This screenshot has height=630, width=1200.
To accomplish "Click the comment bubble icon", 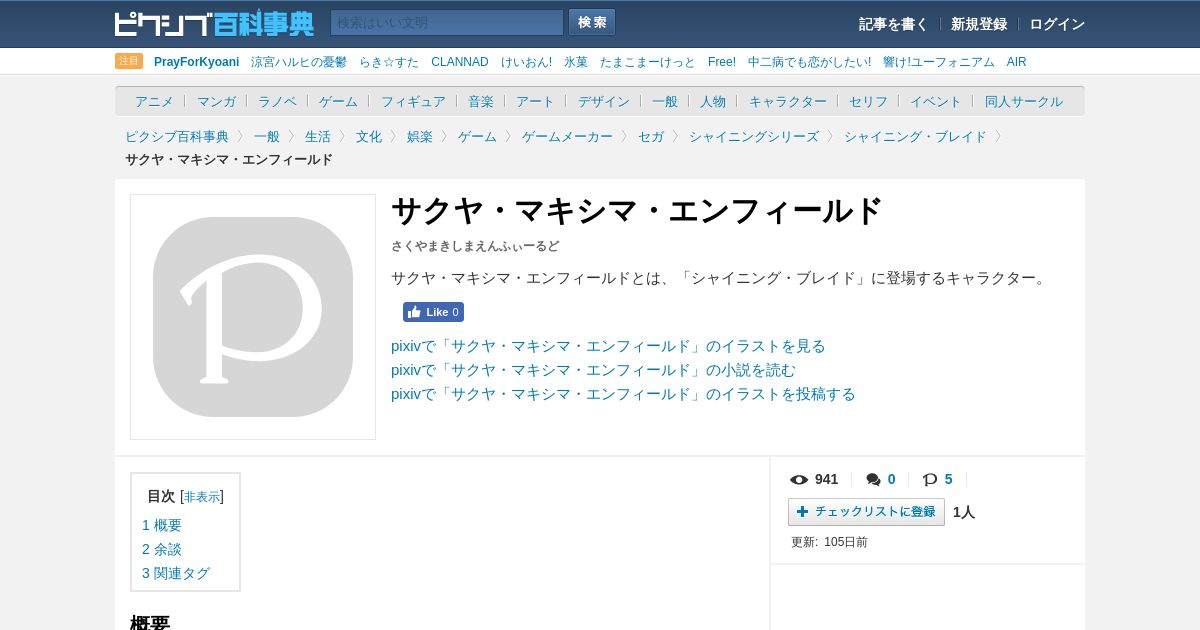I will tap(874, 479).
